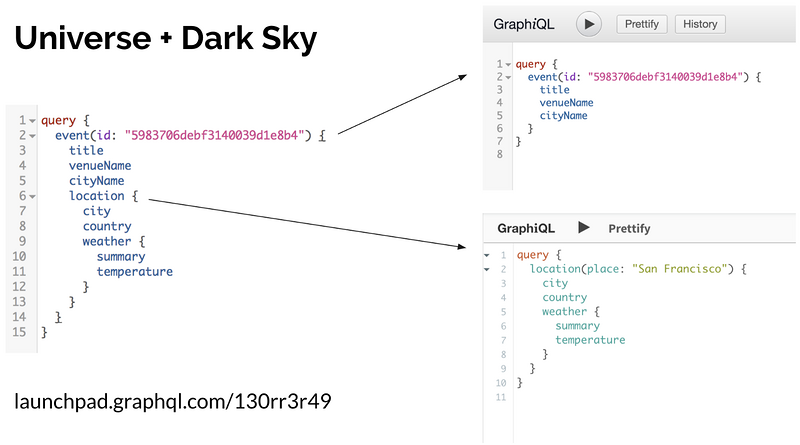Click 'temperature' in the lower GraphiQL editor
This screenshot has height=445, width=800.
pos(590,340)
